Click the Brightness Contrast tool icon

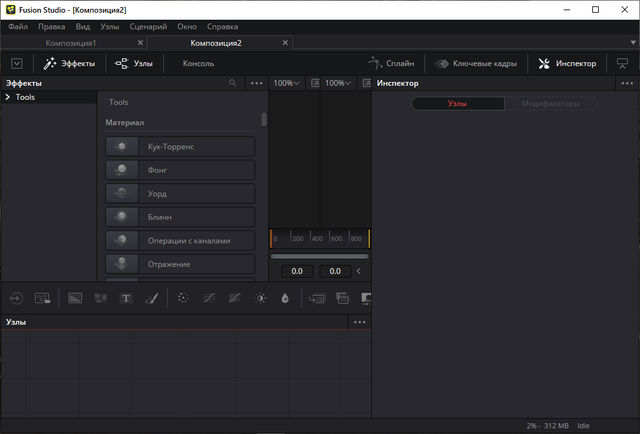click(261, 298)
